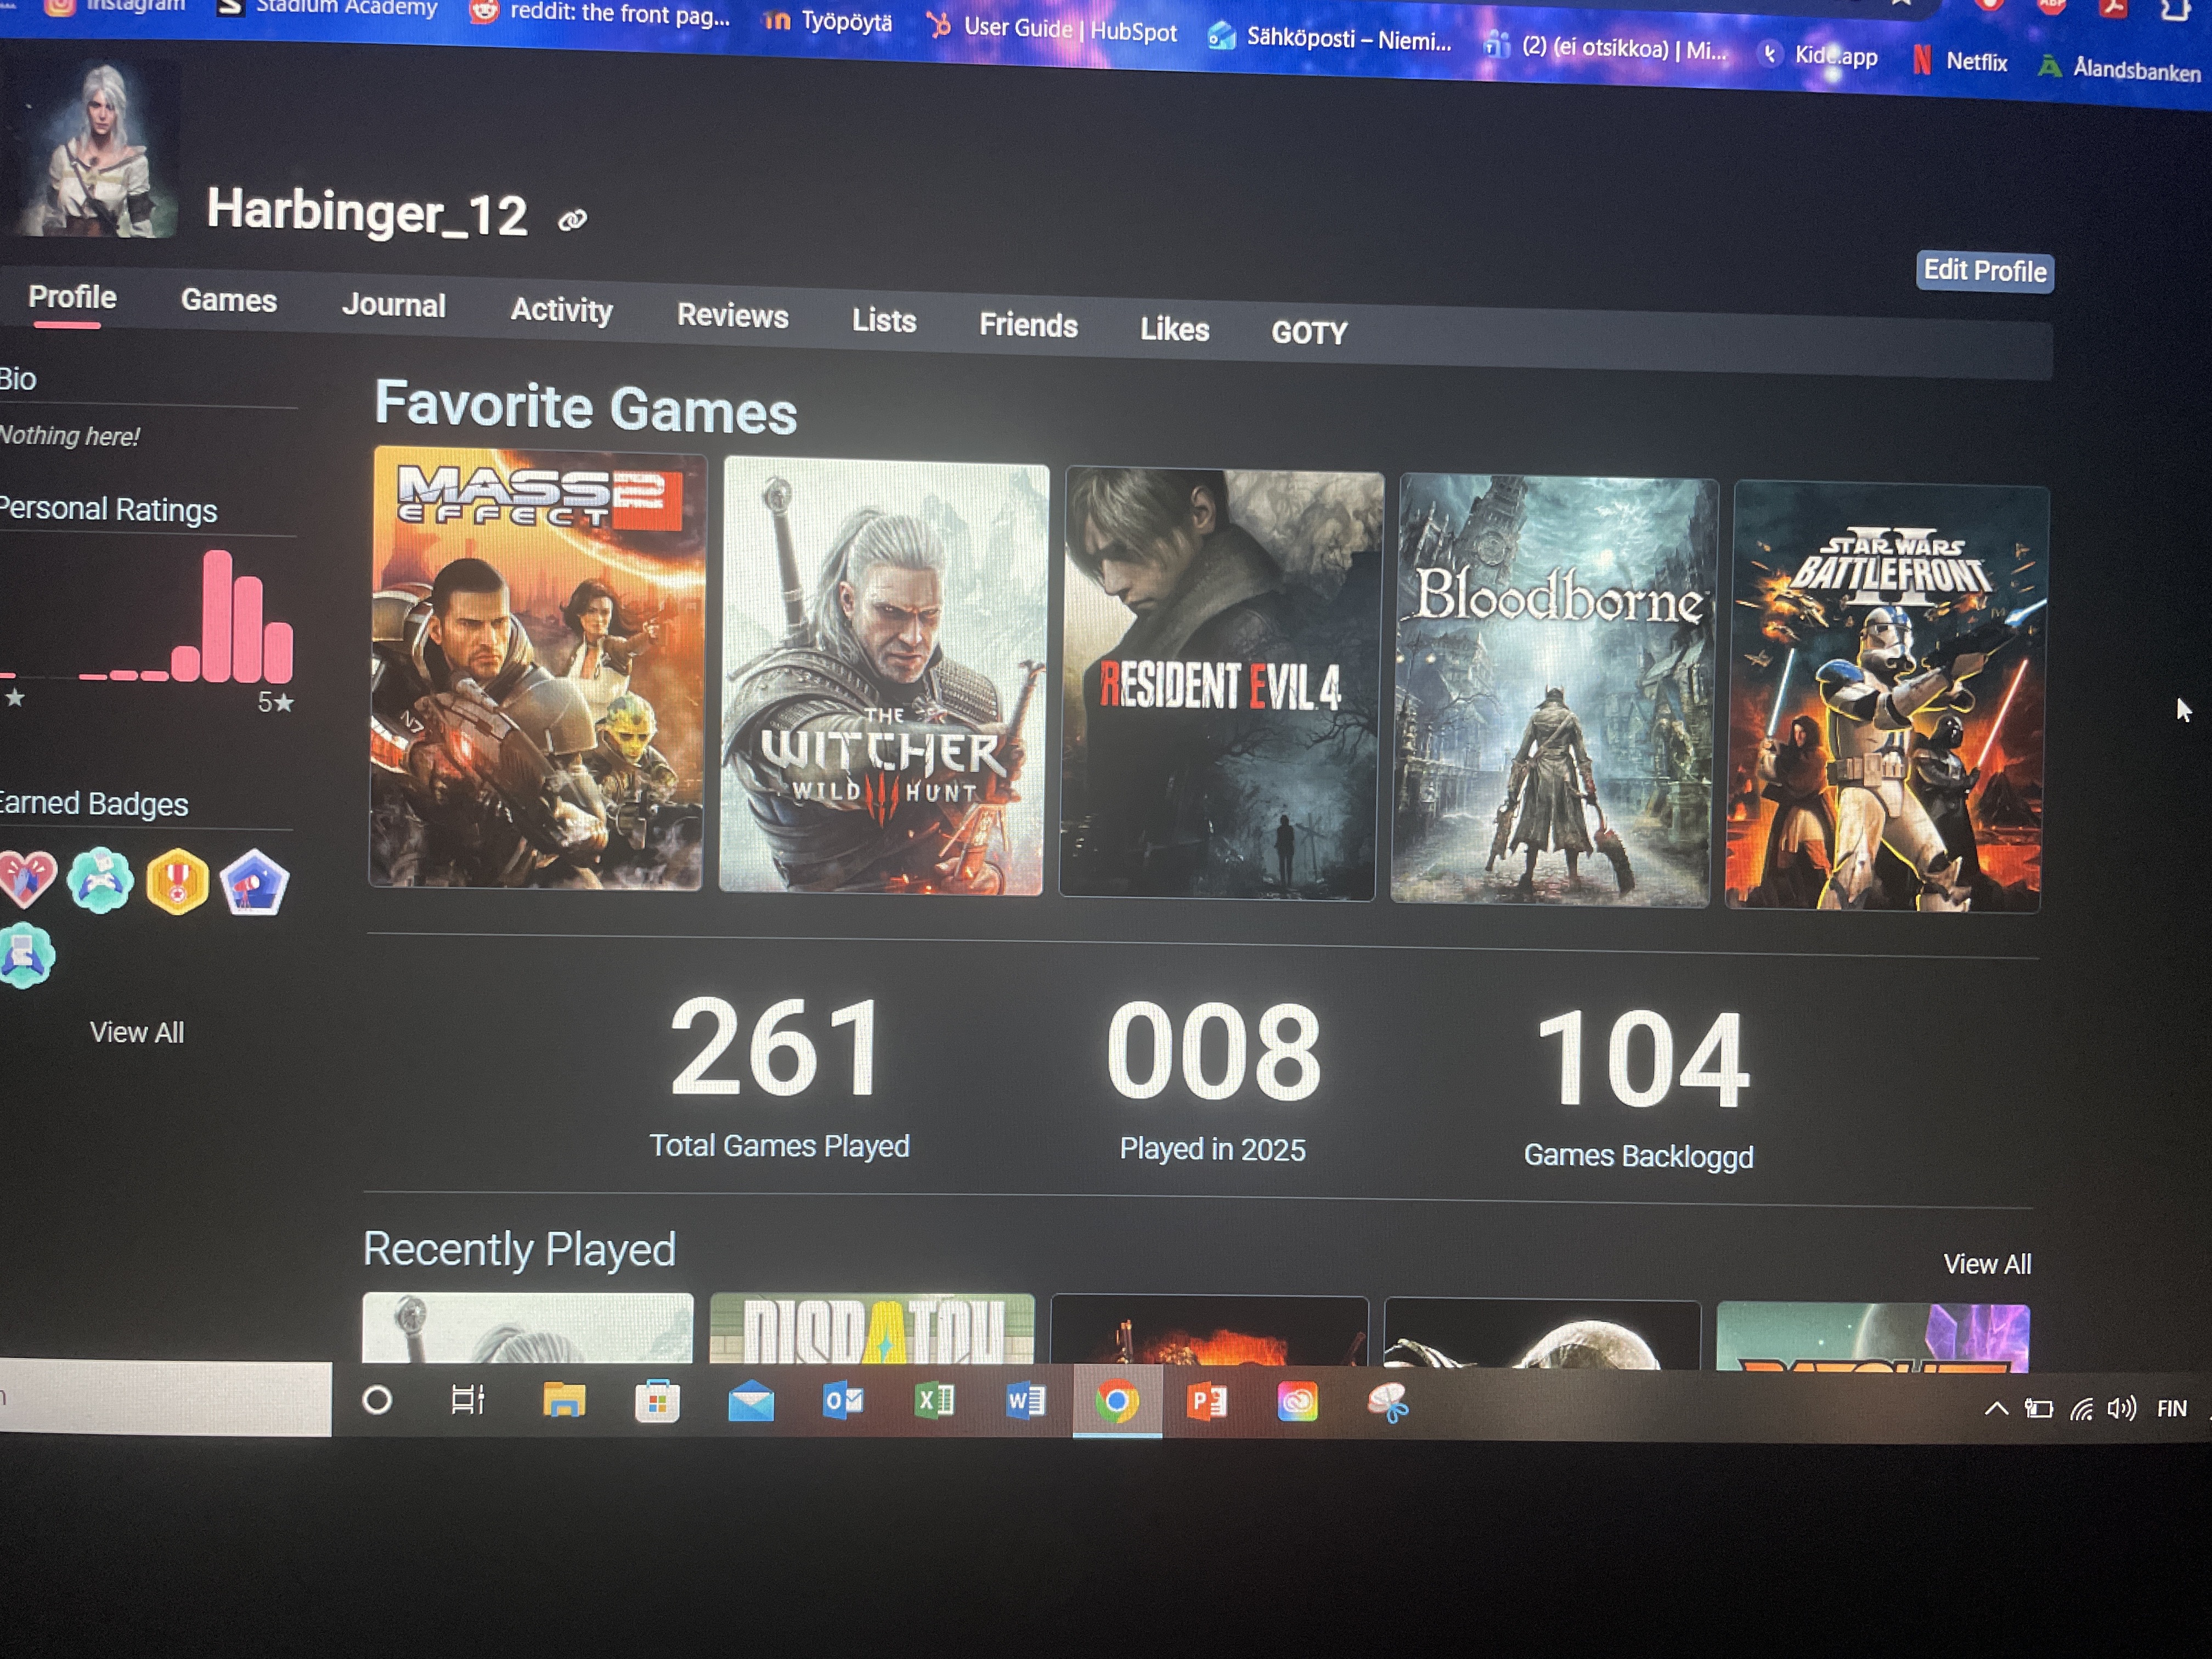Launch Excel from the taskbar
Image resolution: width=2212 pixels, height=1659 pixels.
[x=934, y=1402]
